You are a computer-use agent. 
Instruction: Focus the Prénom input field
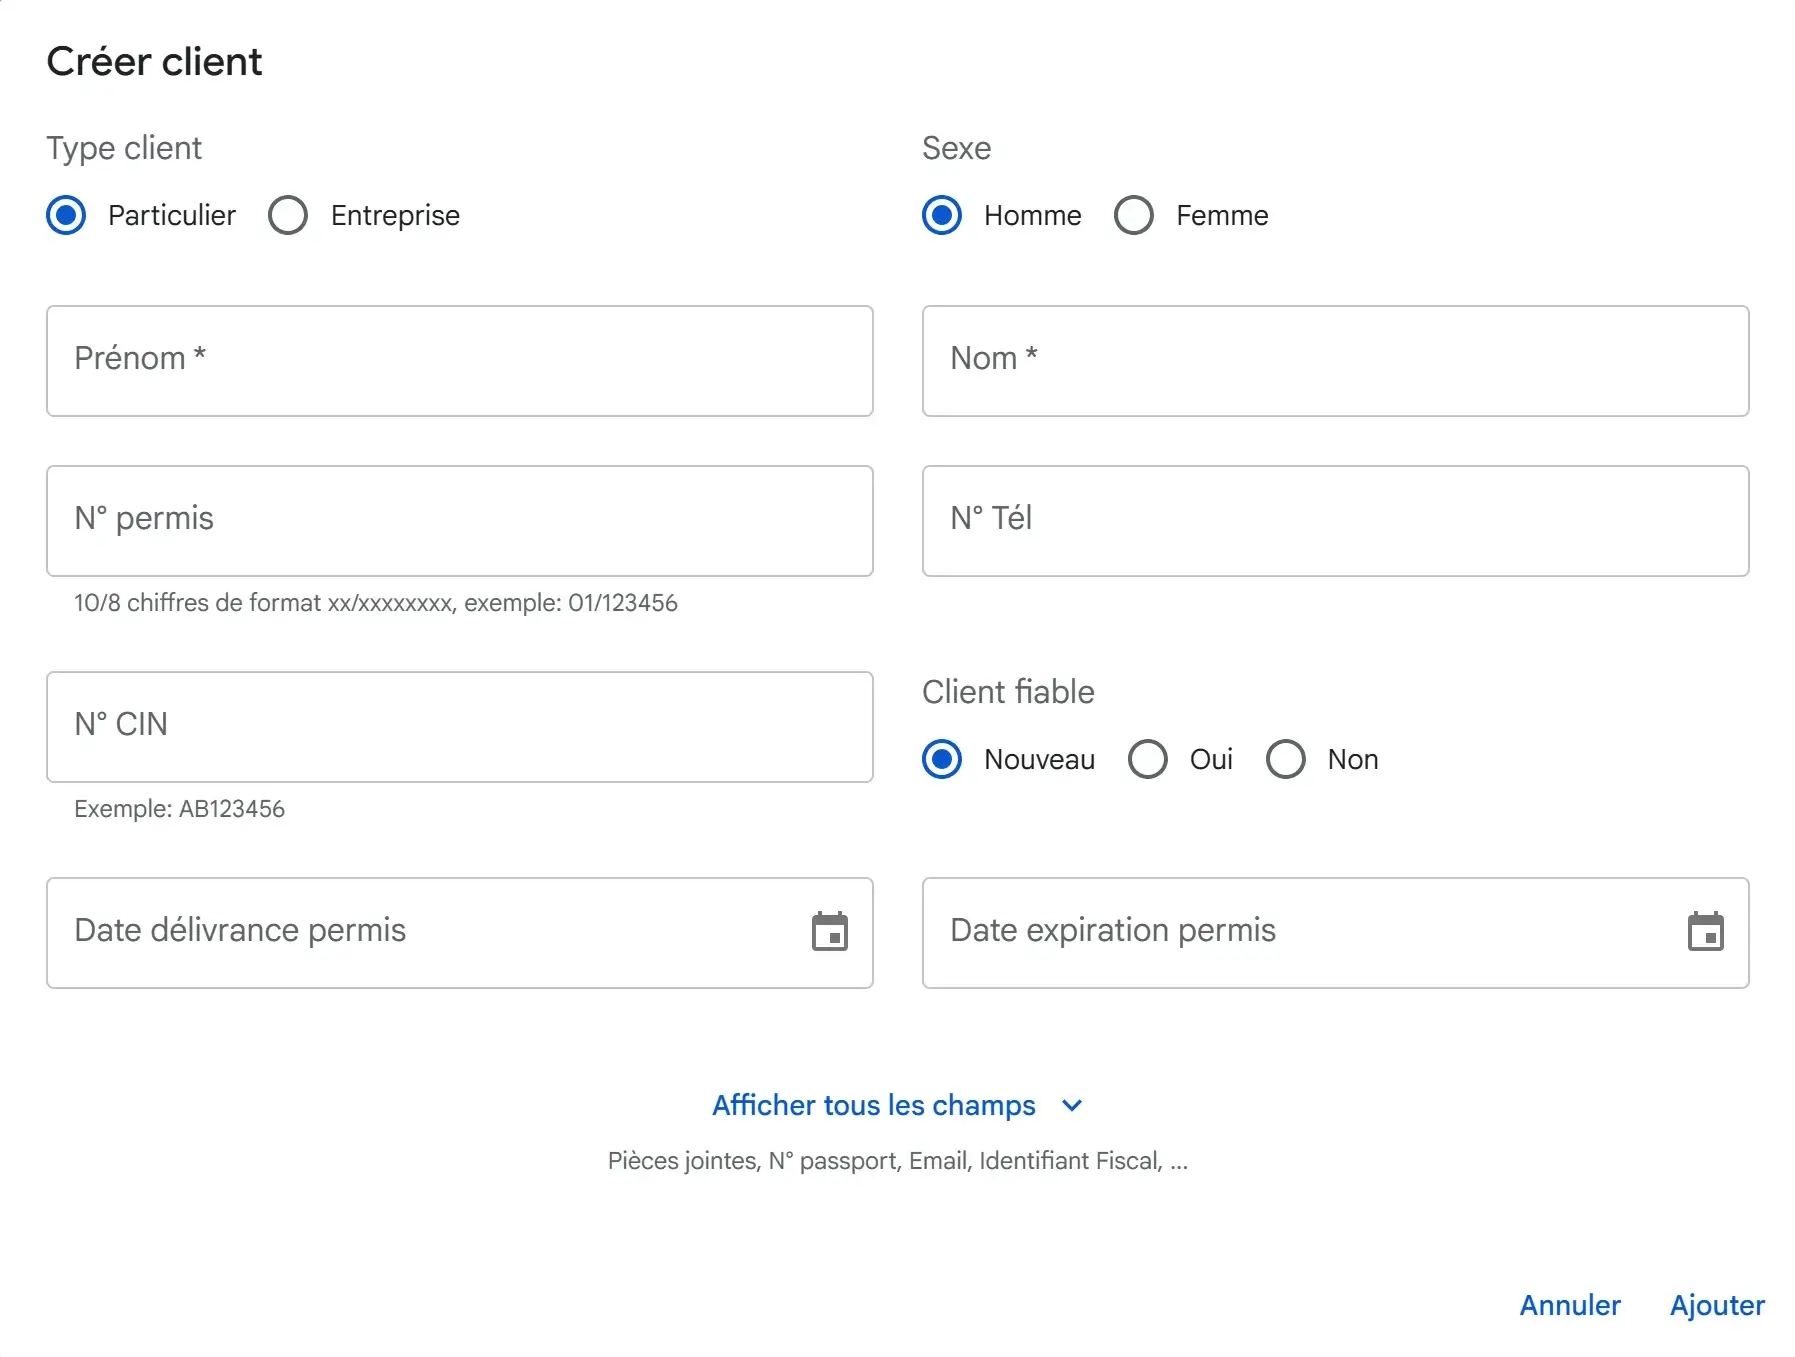(460, 361)
